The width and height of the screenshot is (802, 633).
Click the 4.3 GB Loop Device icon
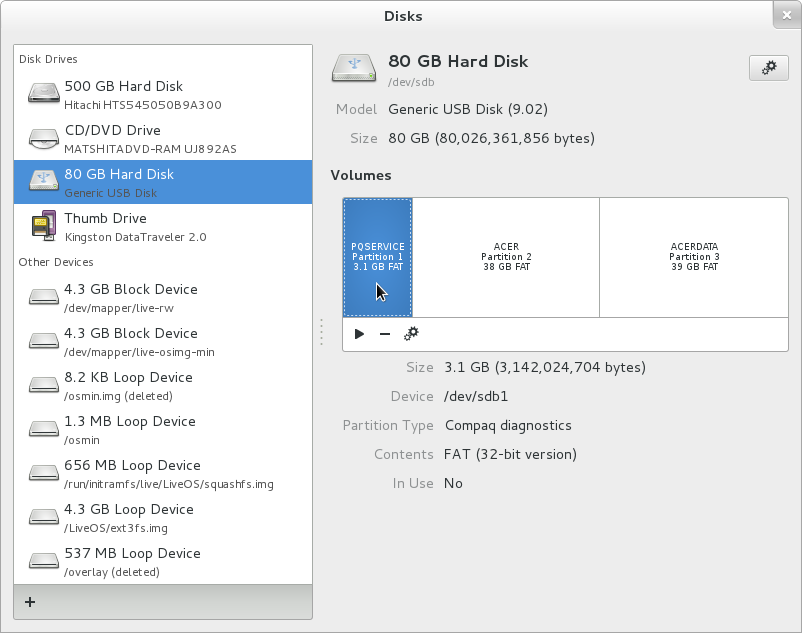[43, 516]
